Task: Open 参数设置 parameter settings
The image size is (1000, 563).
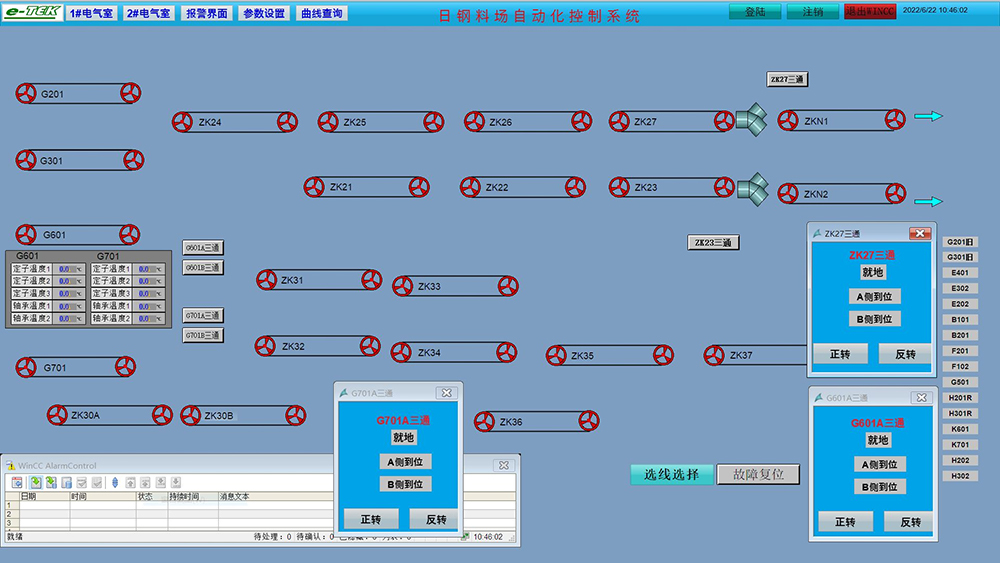Action: coord(264,13)
